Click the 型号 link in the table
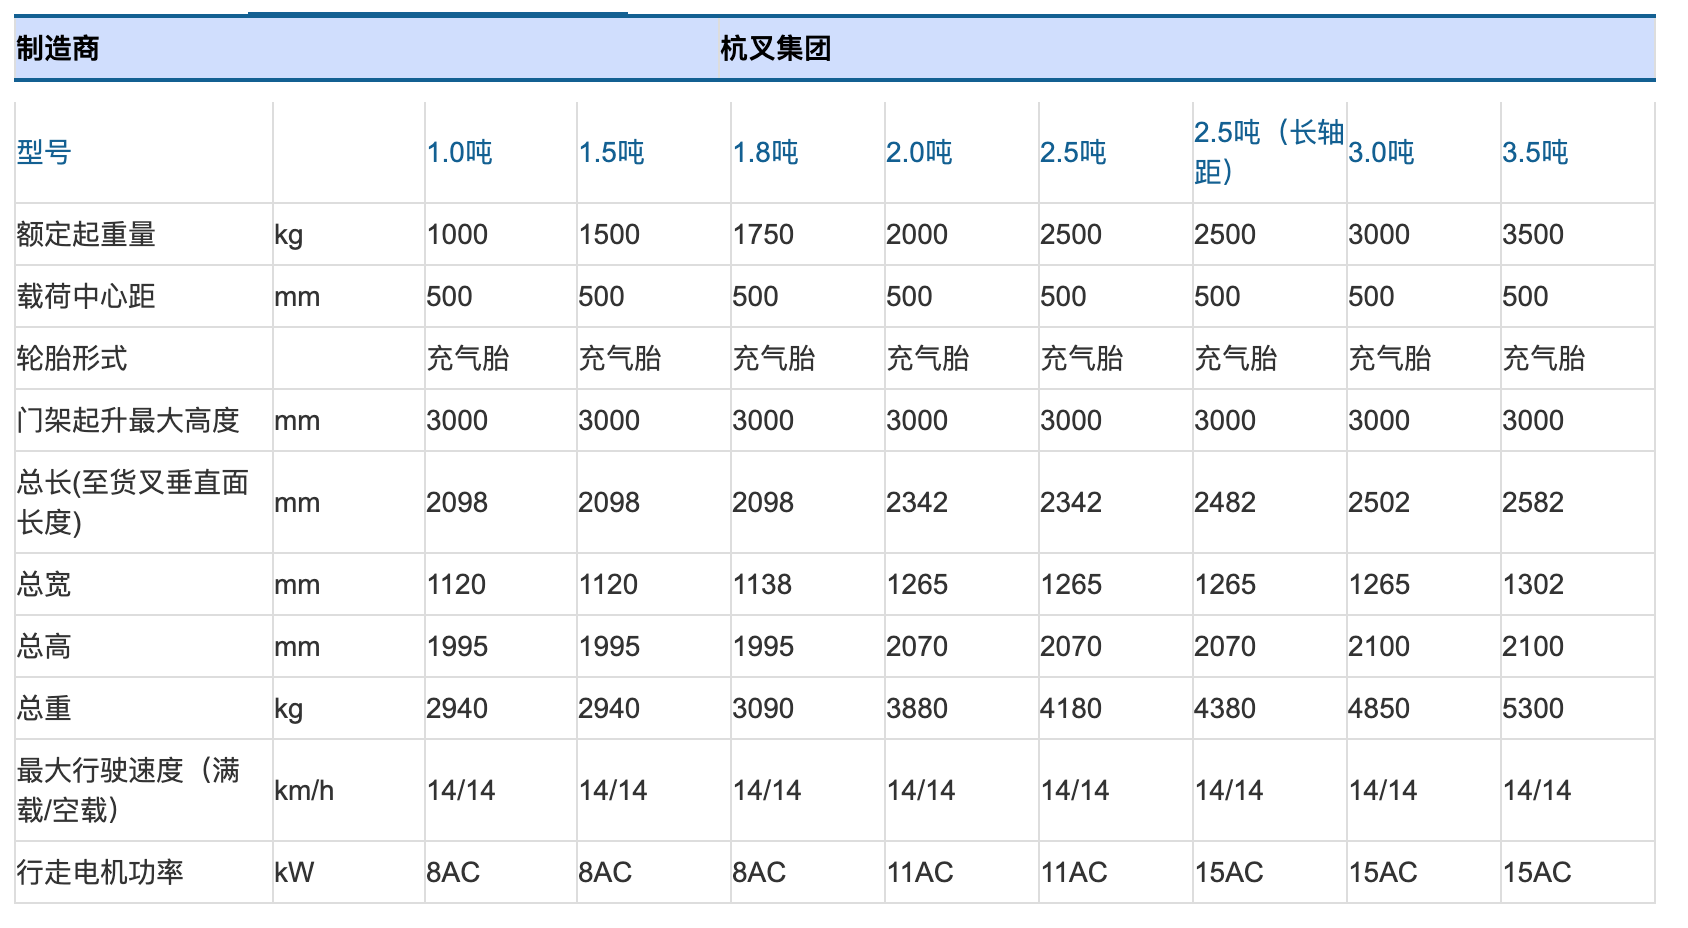 pyautogui.click(x=44, y=153)
